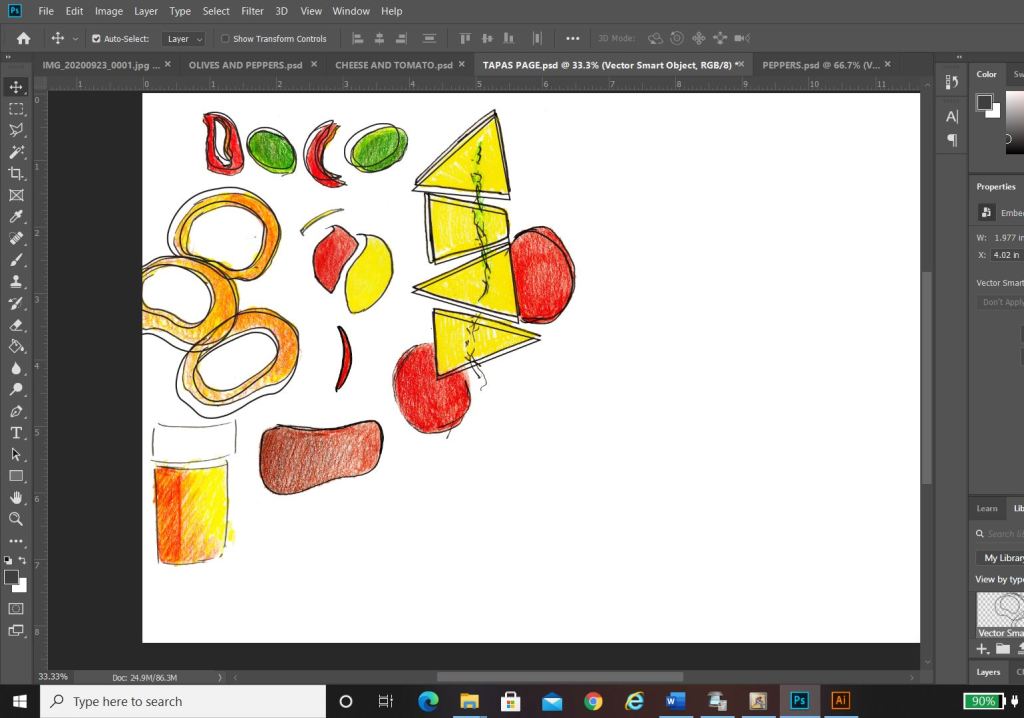The height and width of the screenshot is (718, 1024).
Task: Pick the Magic Wand tool
Action: (x=16, y=152)
